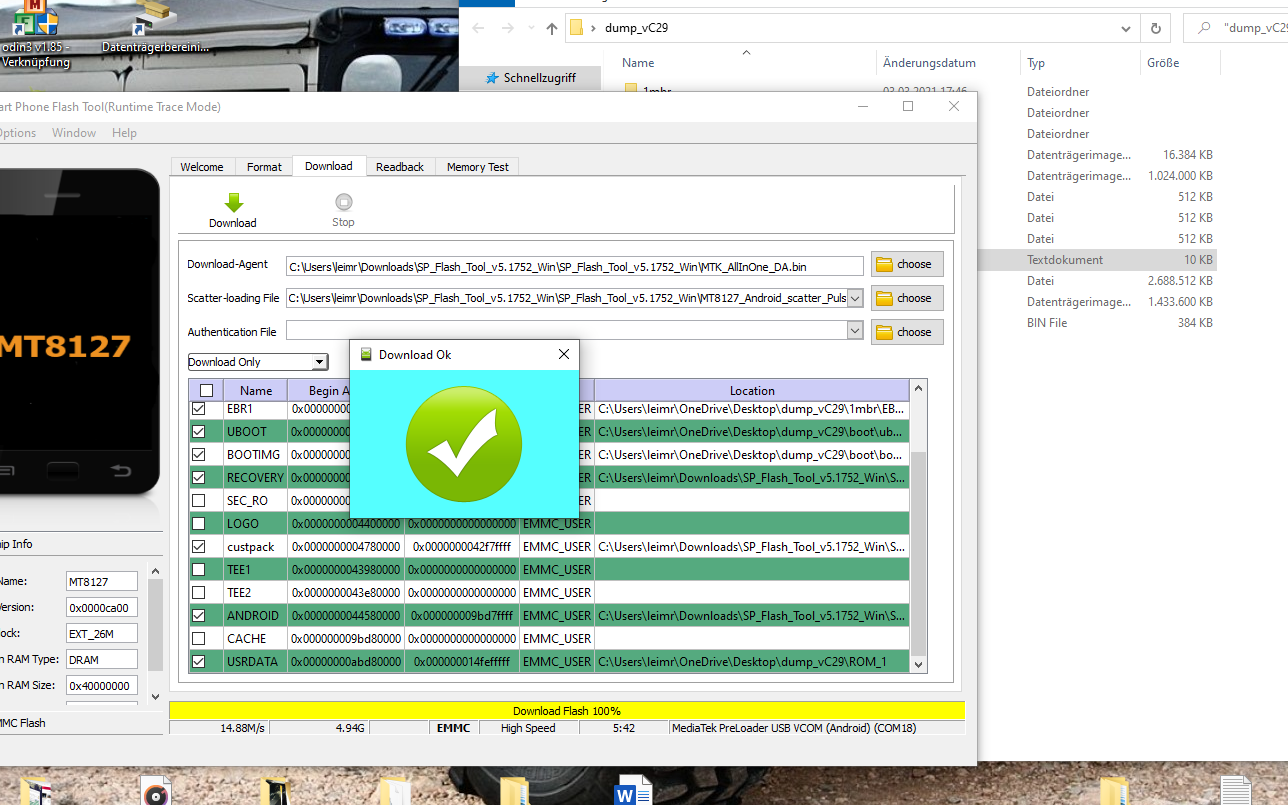
Task: Click the folder icon on Authentication choose button
Action: [x=884, y=332]
